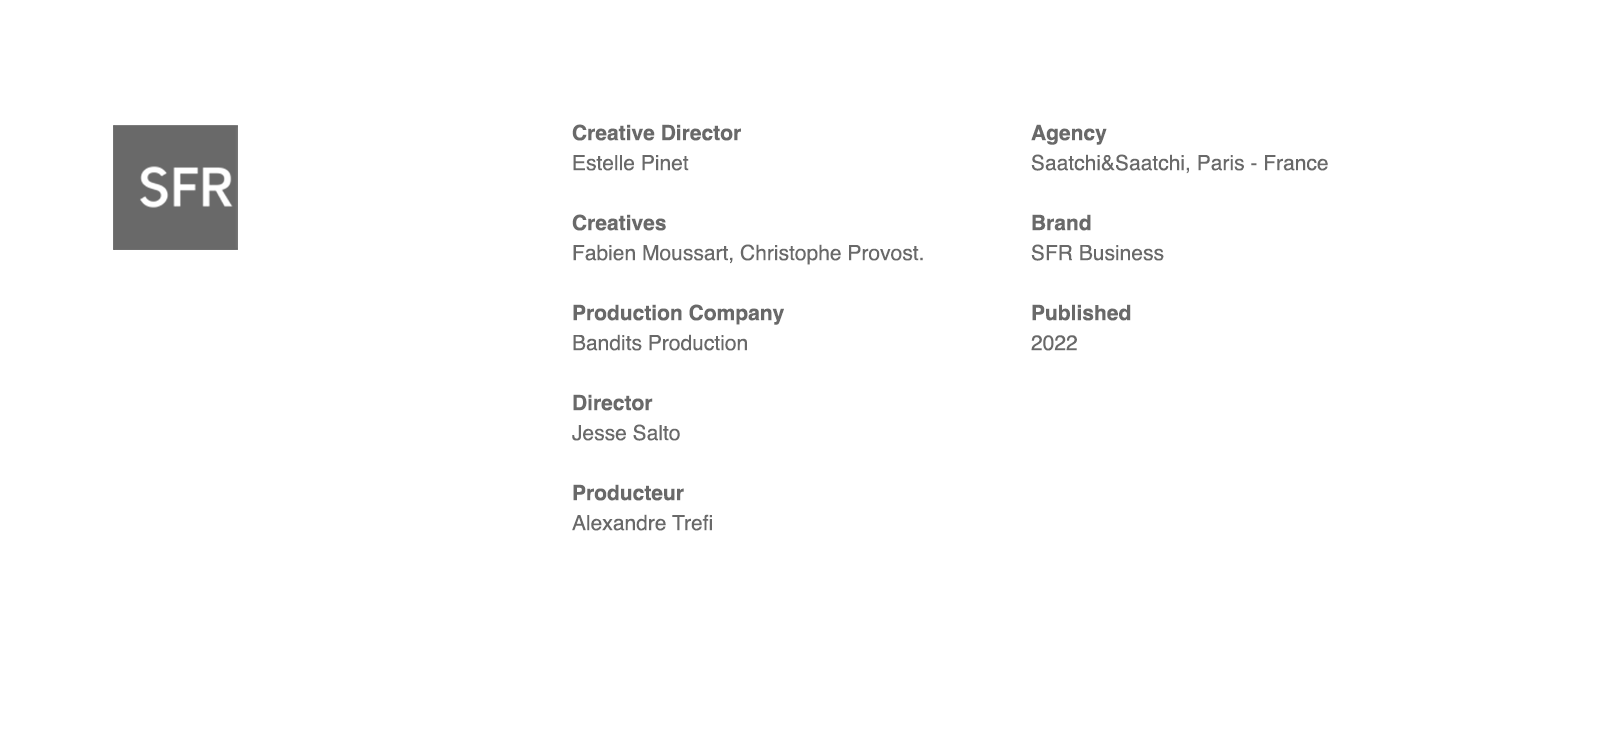Select the Producteur heading
This screenshot has height=750, width=1600.
pyautogui.click(x=628, y=493)
